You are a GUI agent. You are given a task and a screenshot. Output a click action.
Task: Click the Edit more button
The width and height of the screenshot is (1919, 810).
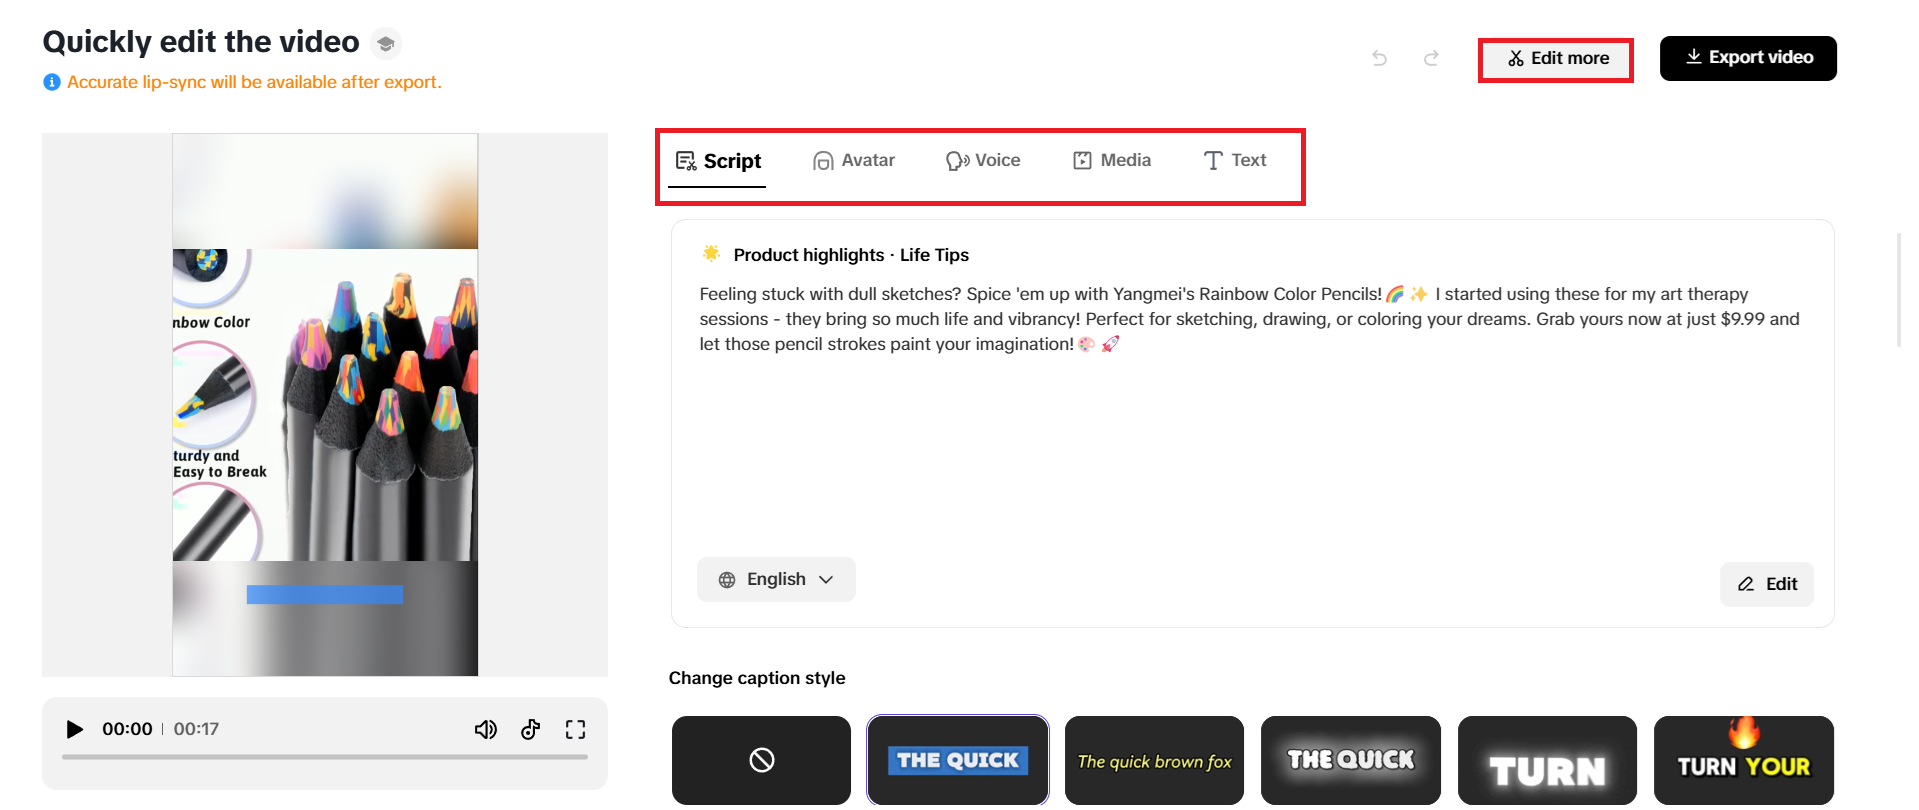point(1557,59)
